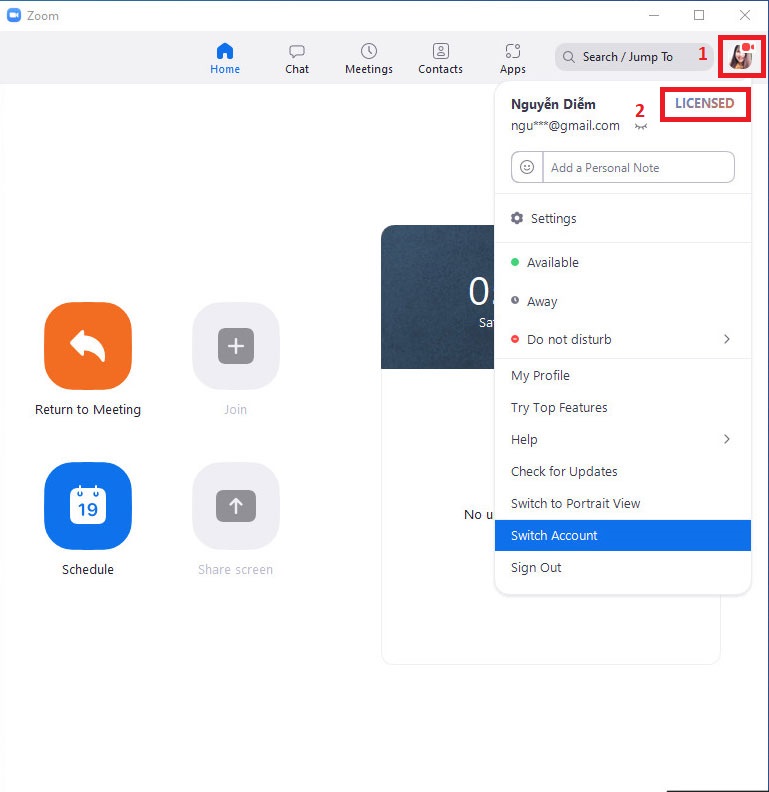The image size is (769, 792).
Task: Maximize the Zoom window
Action: point(699,15)
